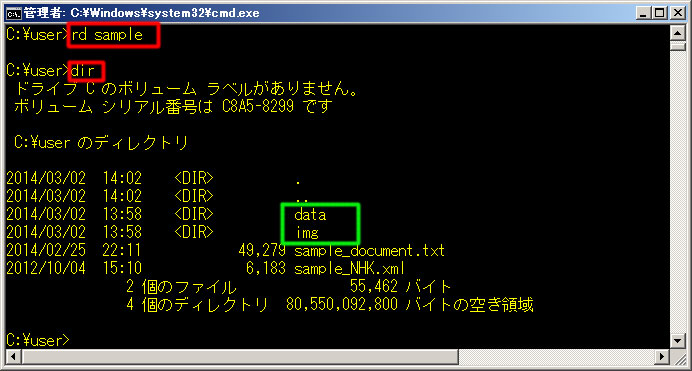The image size is (692, 371).
Task: Click the empty horizontal scrollbar track area
Action: (556, 356)
